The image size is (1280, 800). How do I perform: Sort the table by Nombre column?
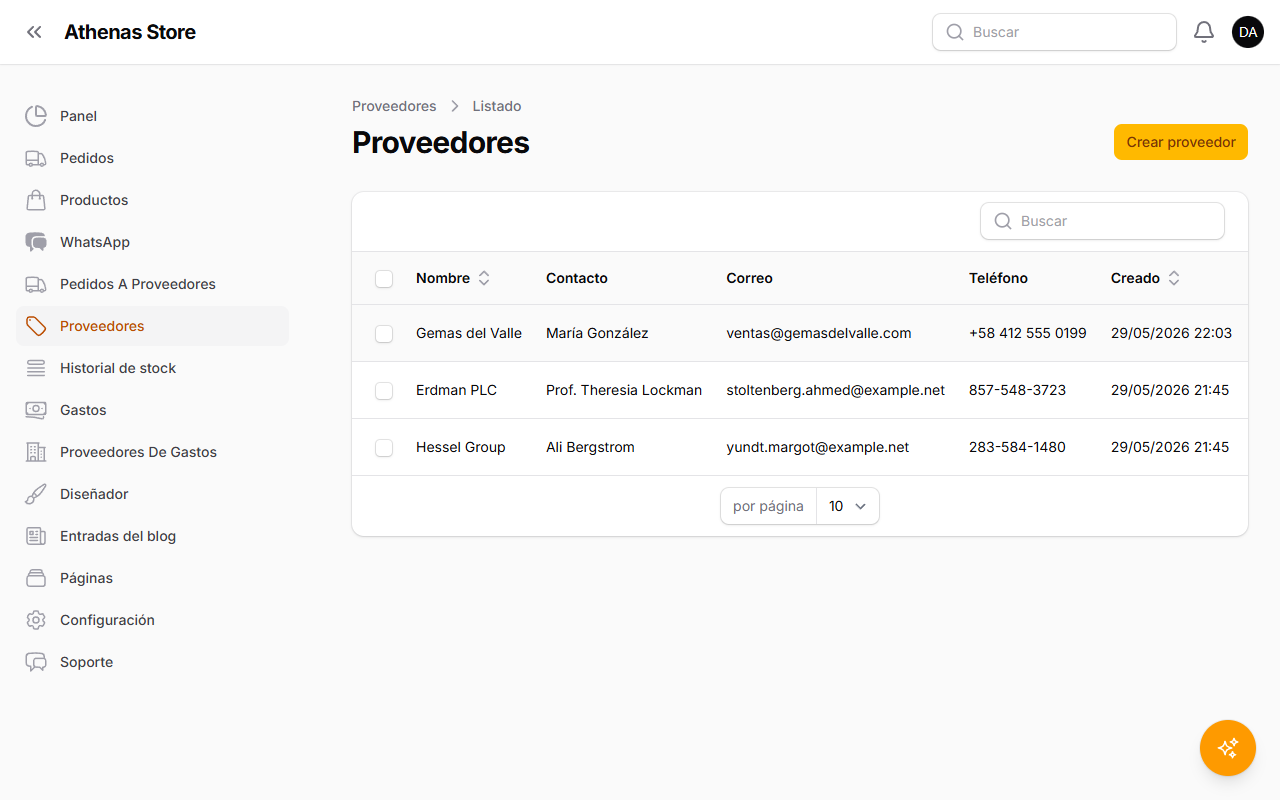coord(453,278)
